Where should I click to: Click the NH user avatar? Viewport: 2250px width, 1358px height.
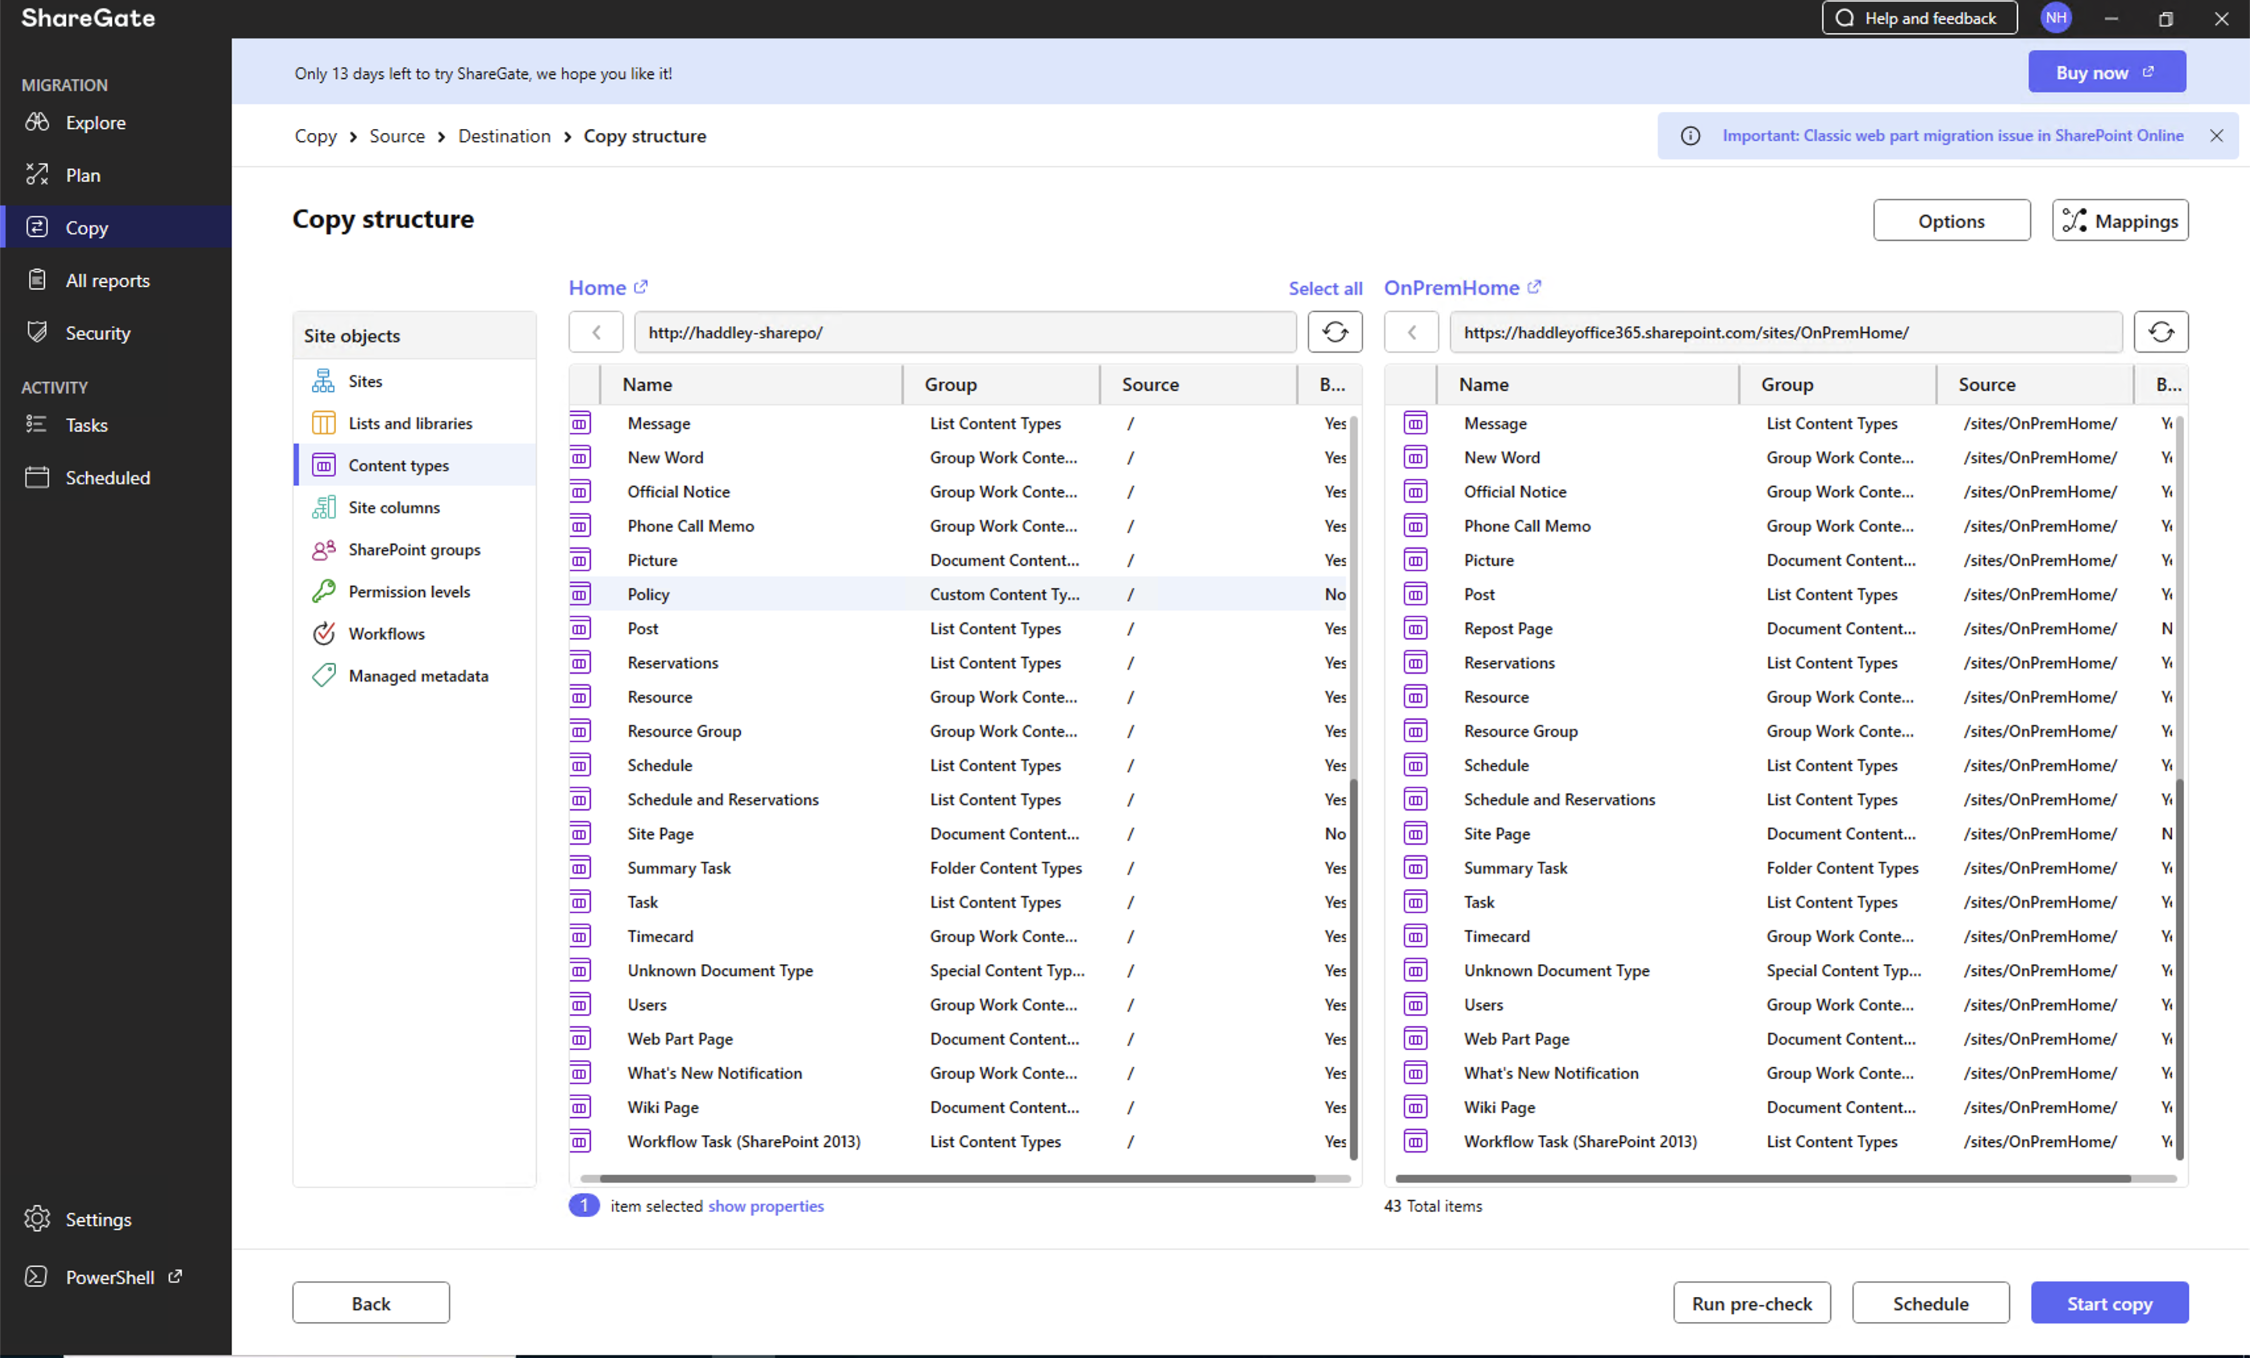pos(2056,18)
